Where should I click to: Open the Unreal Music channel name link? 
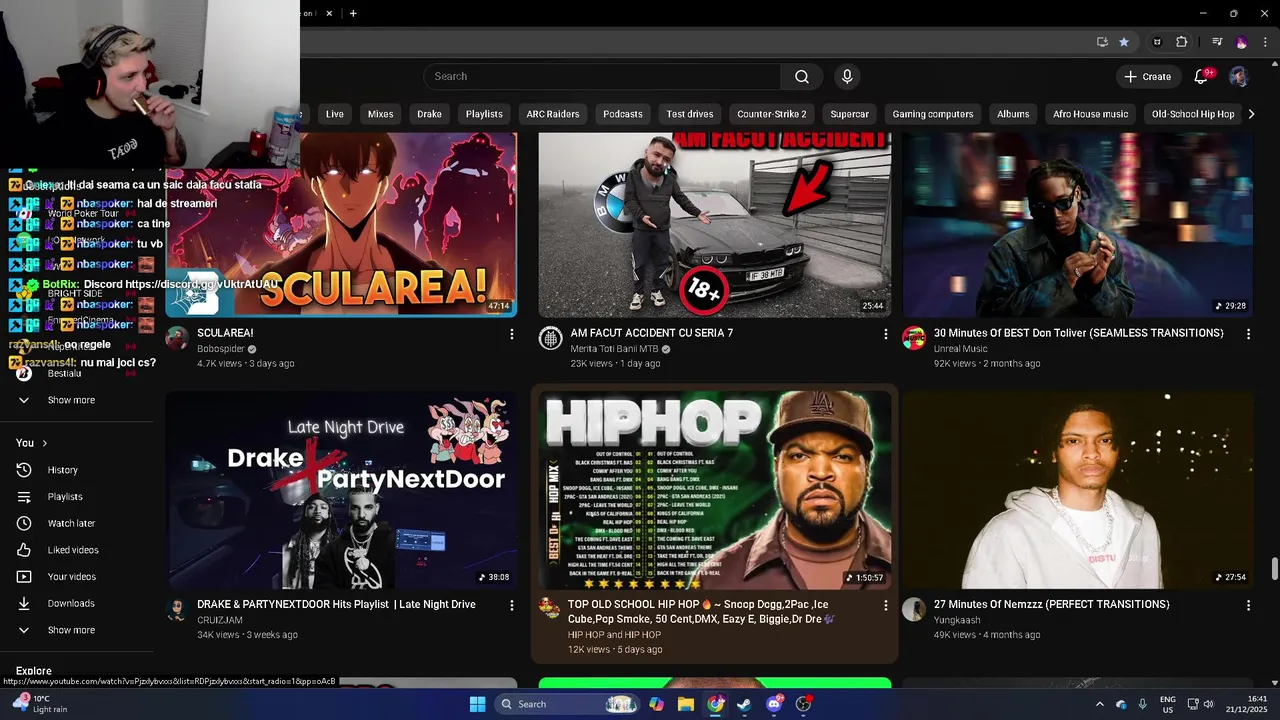click(x=960, y=349)
